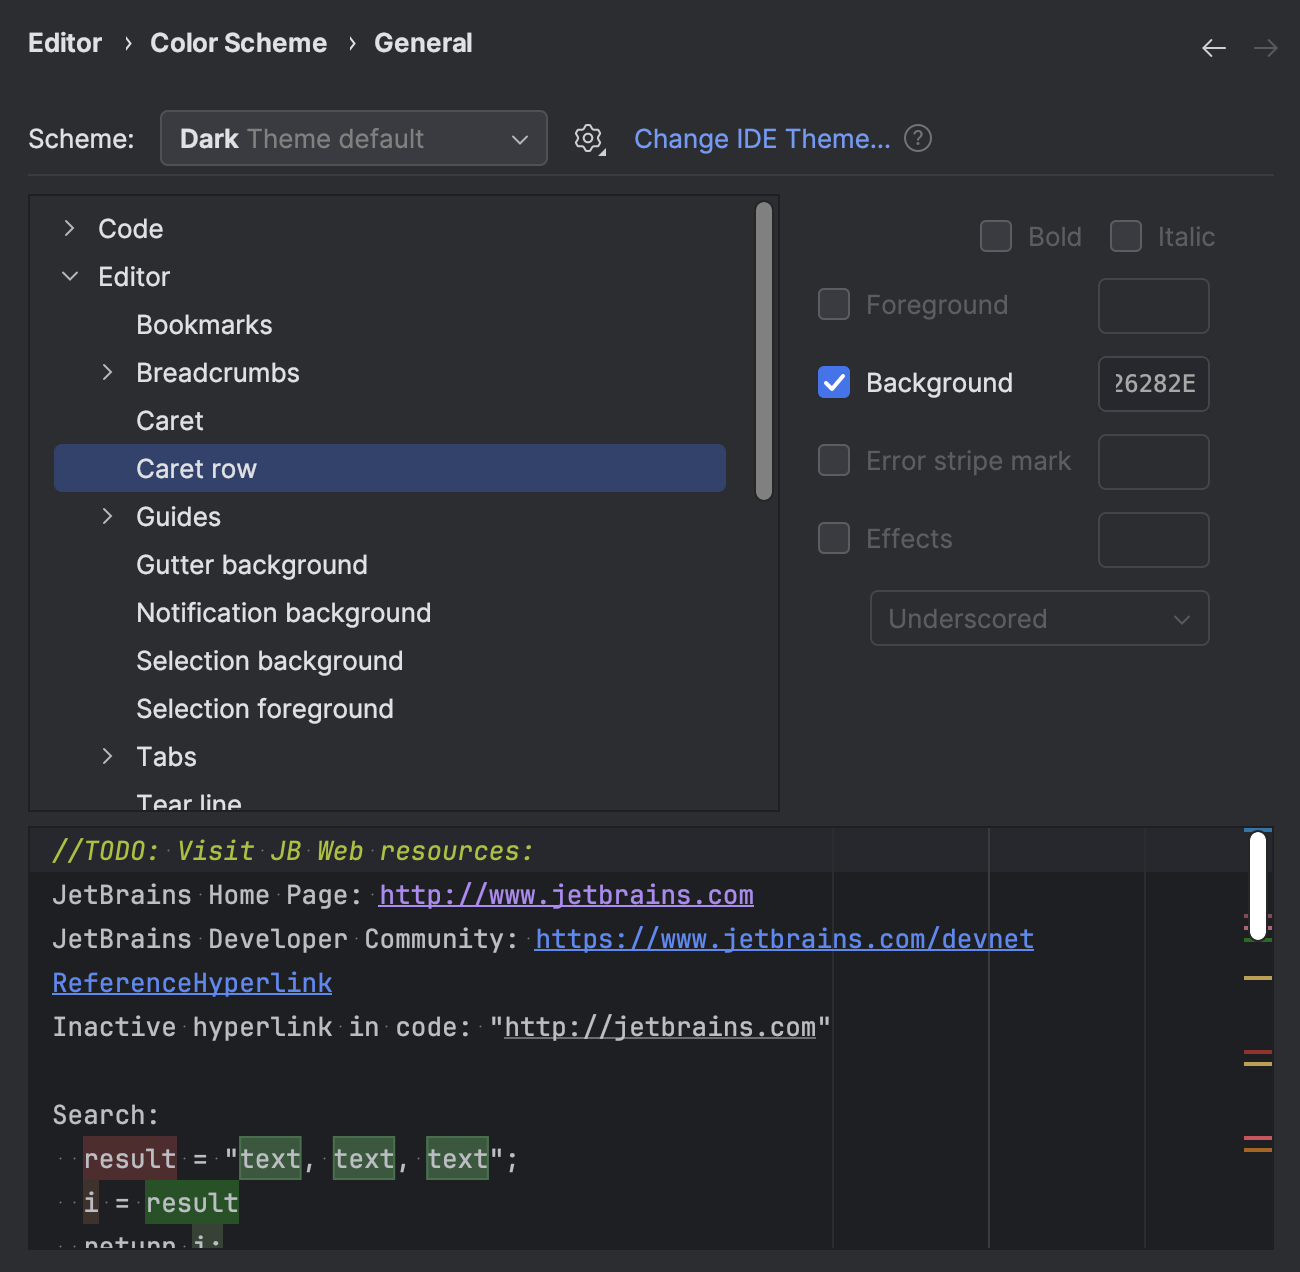Click the lowest red marker in error stripe
Screen dimensions: 1300x1272
click(1258, 1140)
